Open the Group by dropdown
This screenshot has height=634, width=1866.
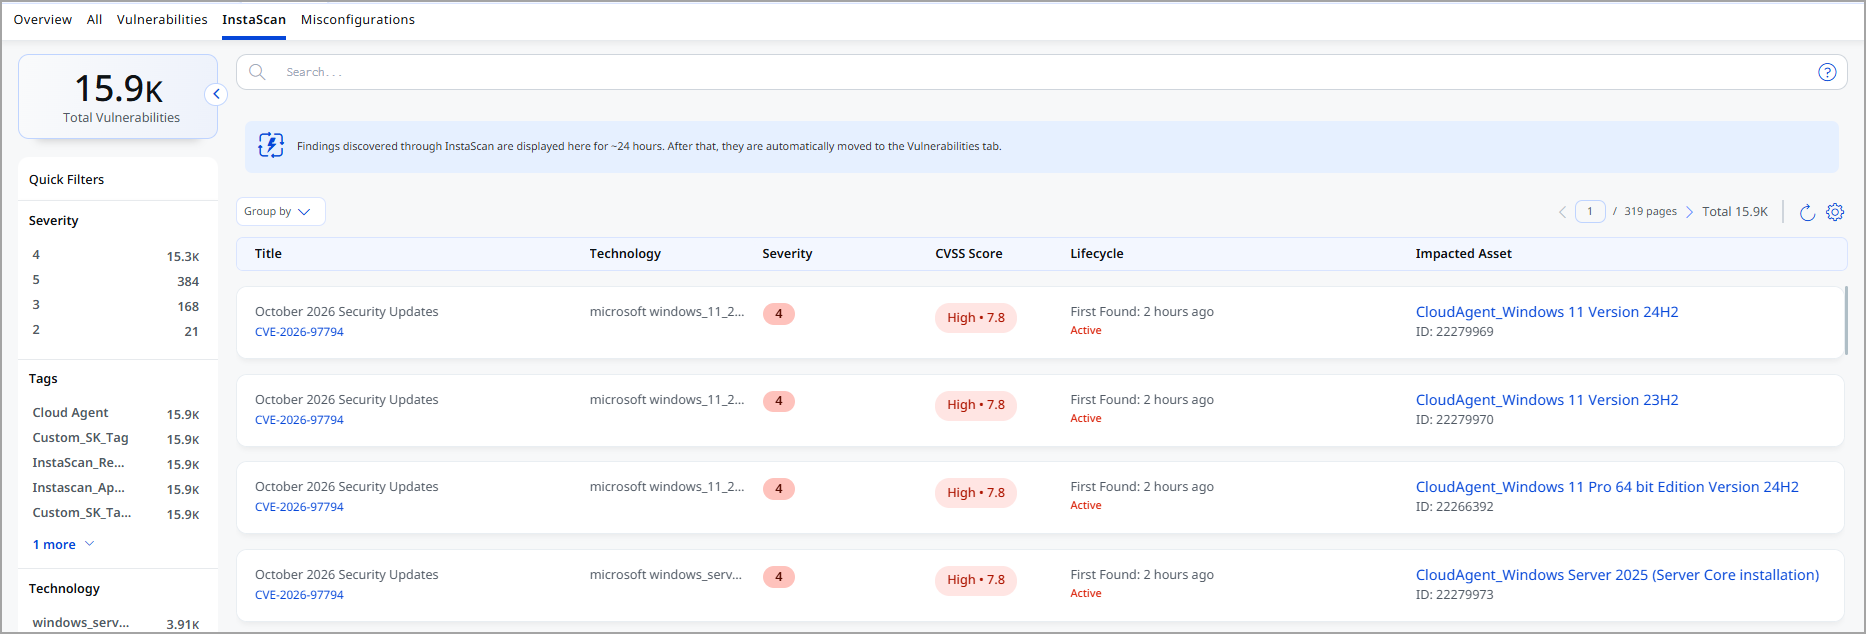pyautogui.click(x=281, y=212)
